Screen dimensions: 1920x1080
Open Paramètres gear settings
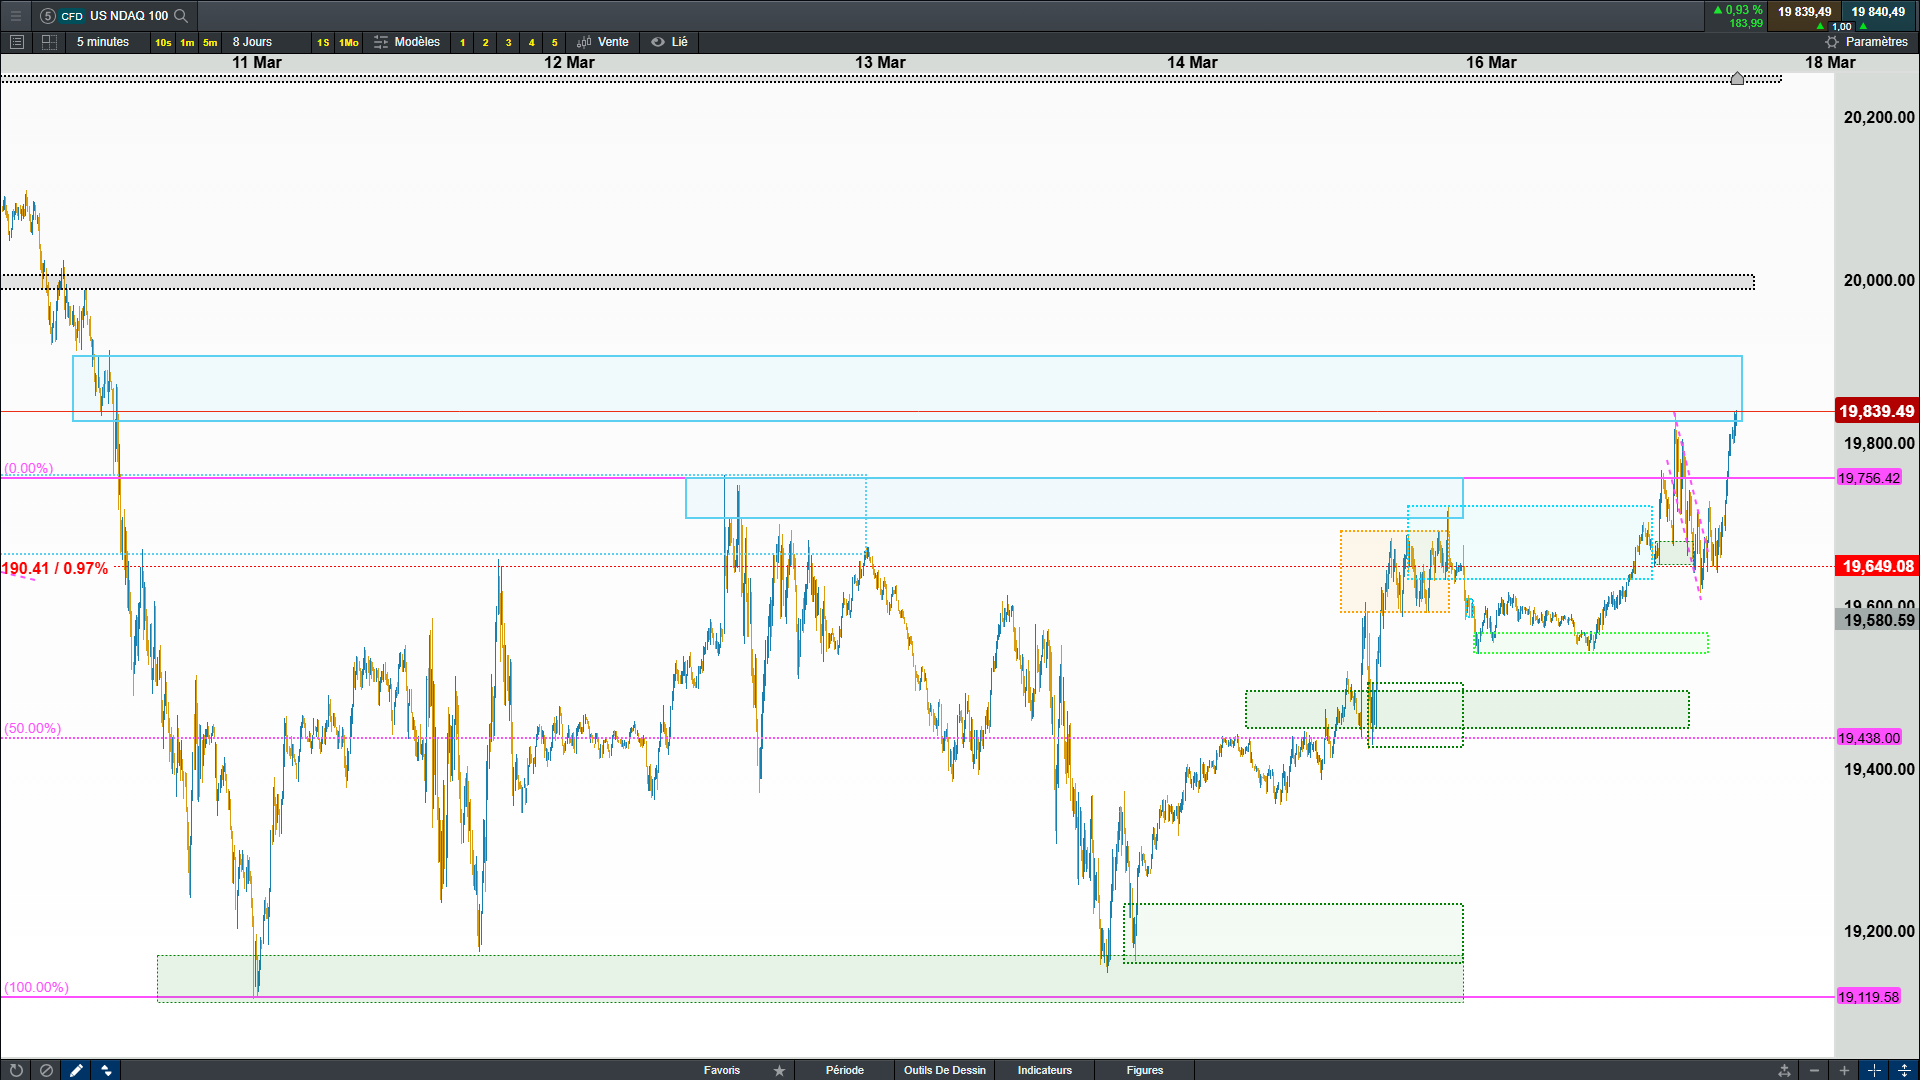click(x=1866, y=42)
